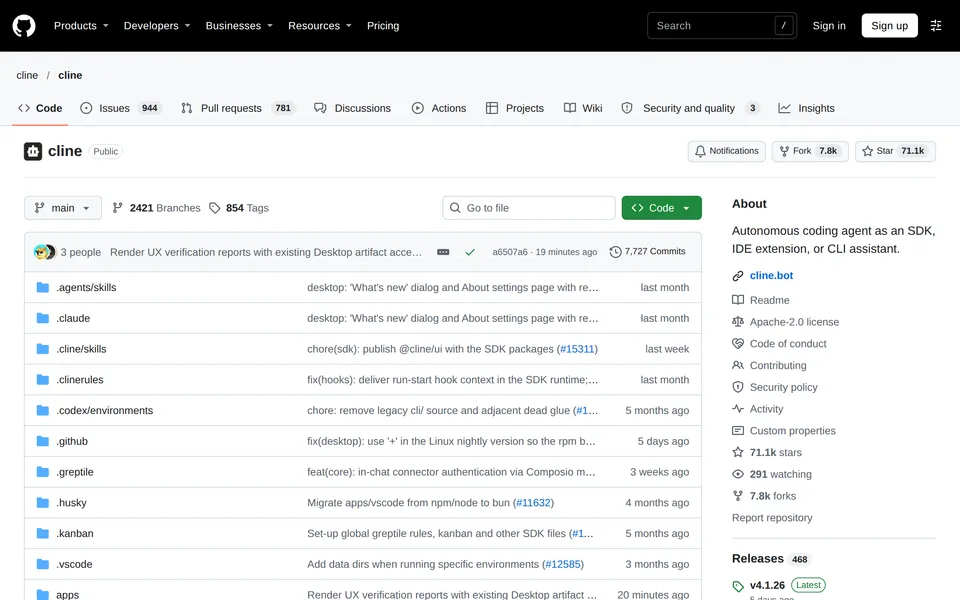Open the Businesses dropdown
This screenshot has width=960, height=600.
coord(239,26)
